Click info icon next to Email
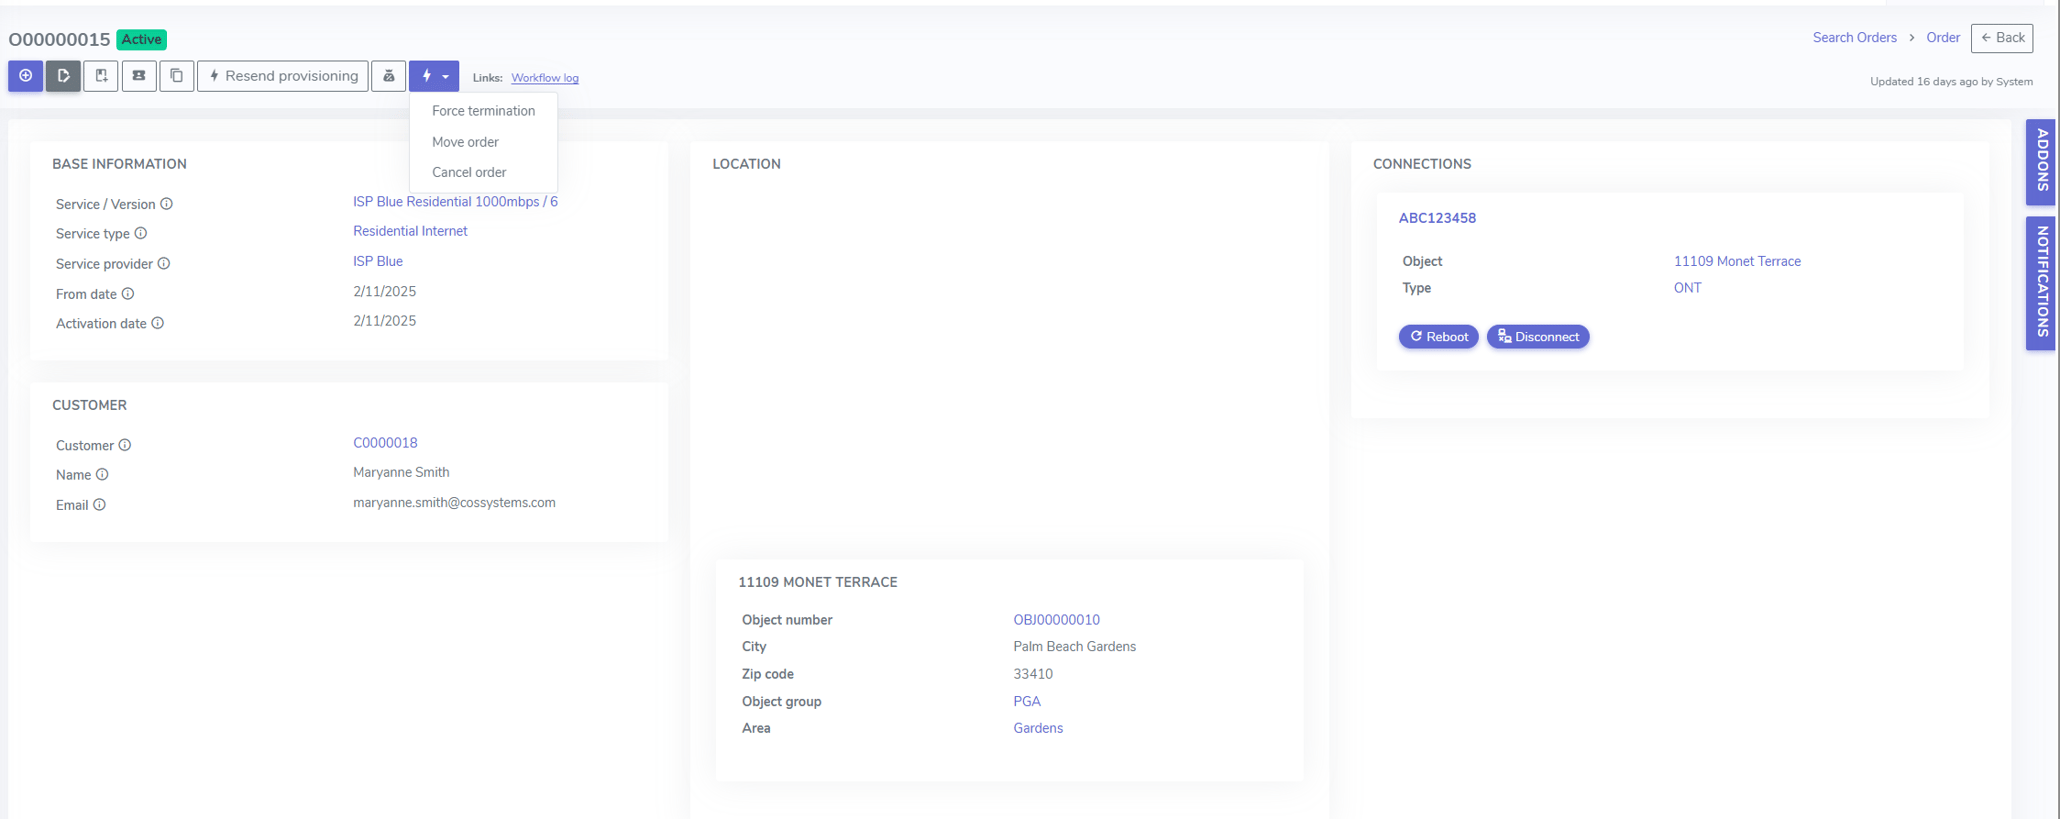The width and height of the screenshot is (2060, 819). click(100, 505)
